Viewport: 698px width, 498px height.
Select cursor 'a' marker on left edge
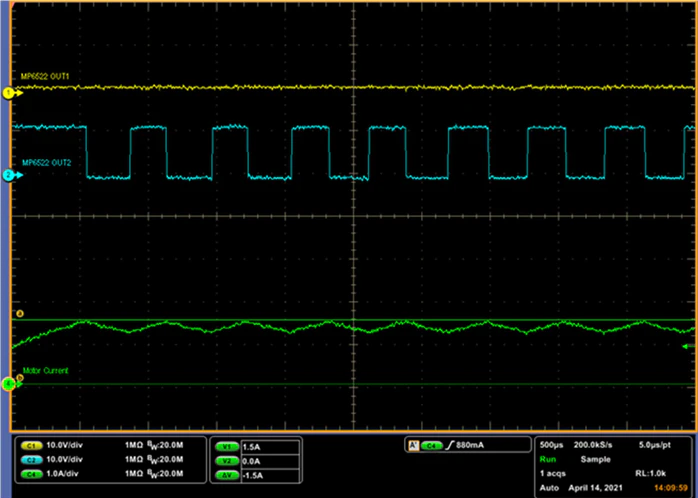click(x=18, y=315)
